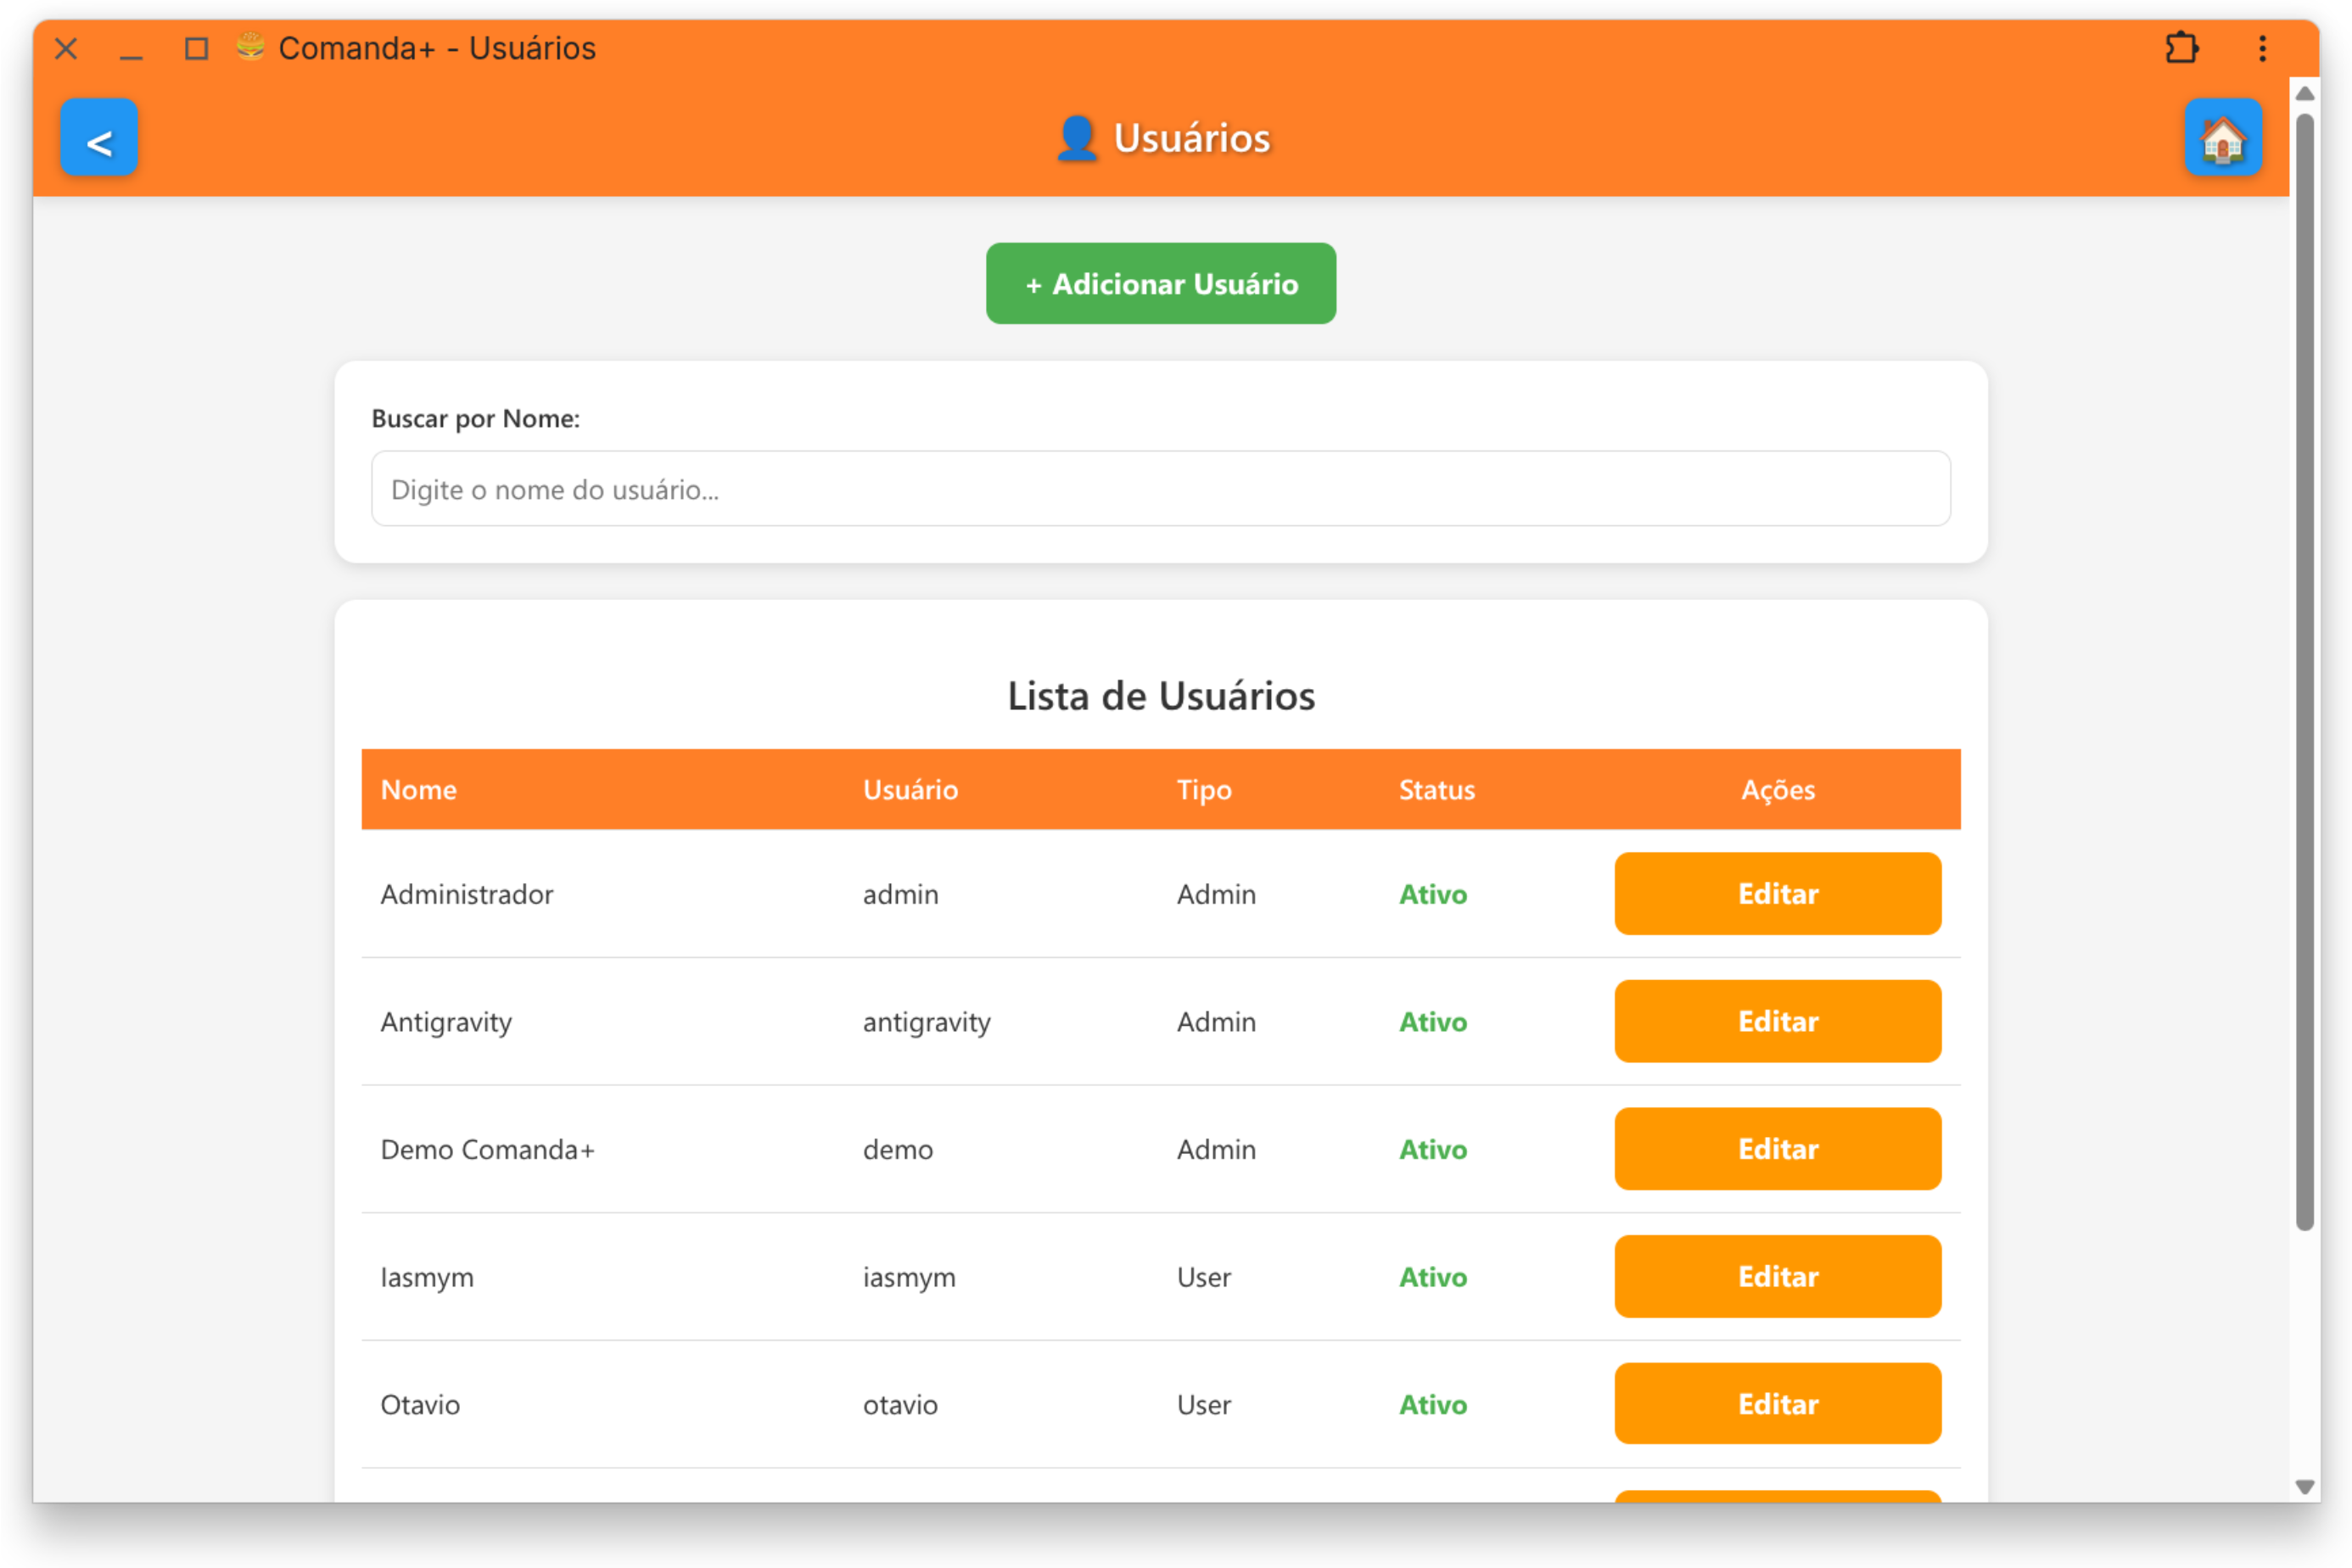Maximize the window using square icon
The height and width of the screenshot is (1568, 2352).
click(197, 48)
